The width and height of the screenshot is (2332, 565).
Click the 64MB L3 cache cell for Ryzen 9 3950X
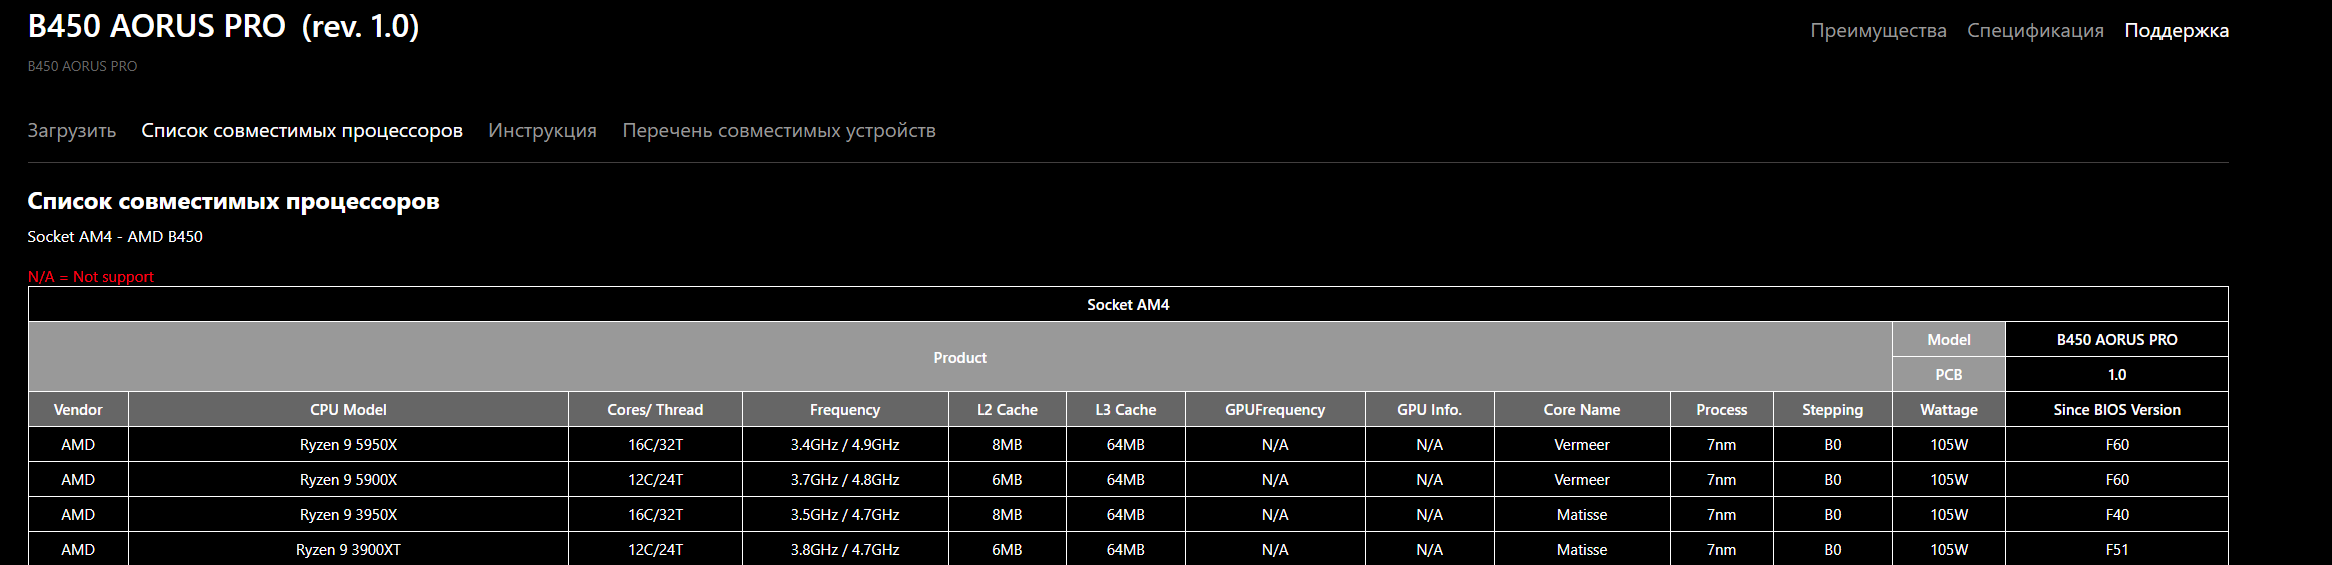pyautogui.click(x=1125, y=515)
